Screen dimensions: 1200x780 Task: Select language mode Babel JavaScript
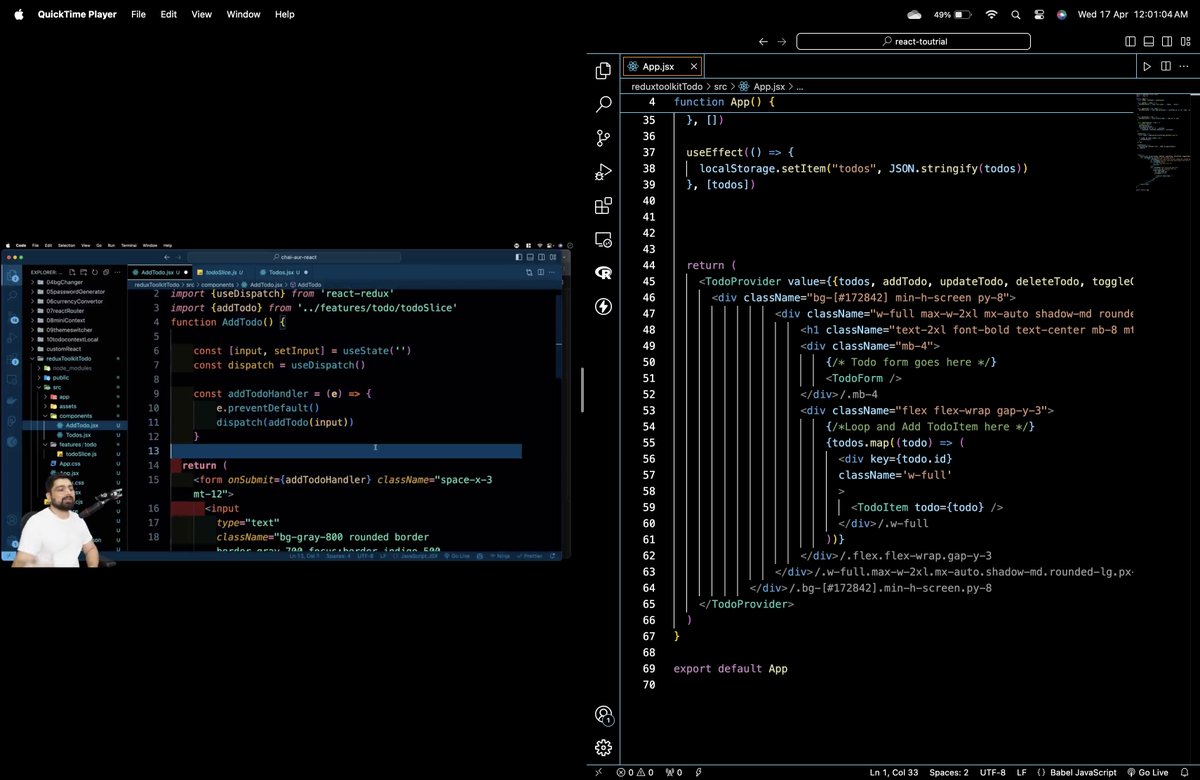(1076, 772)
